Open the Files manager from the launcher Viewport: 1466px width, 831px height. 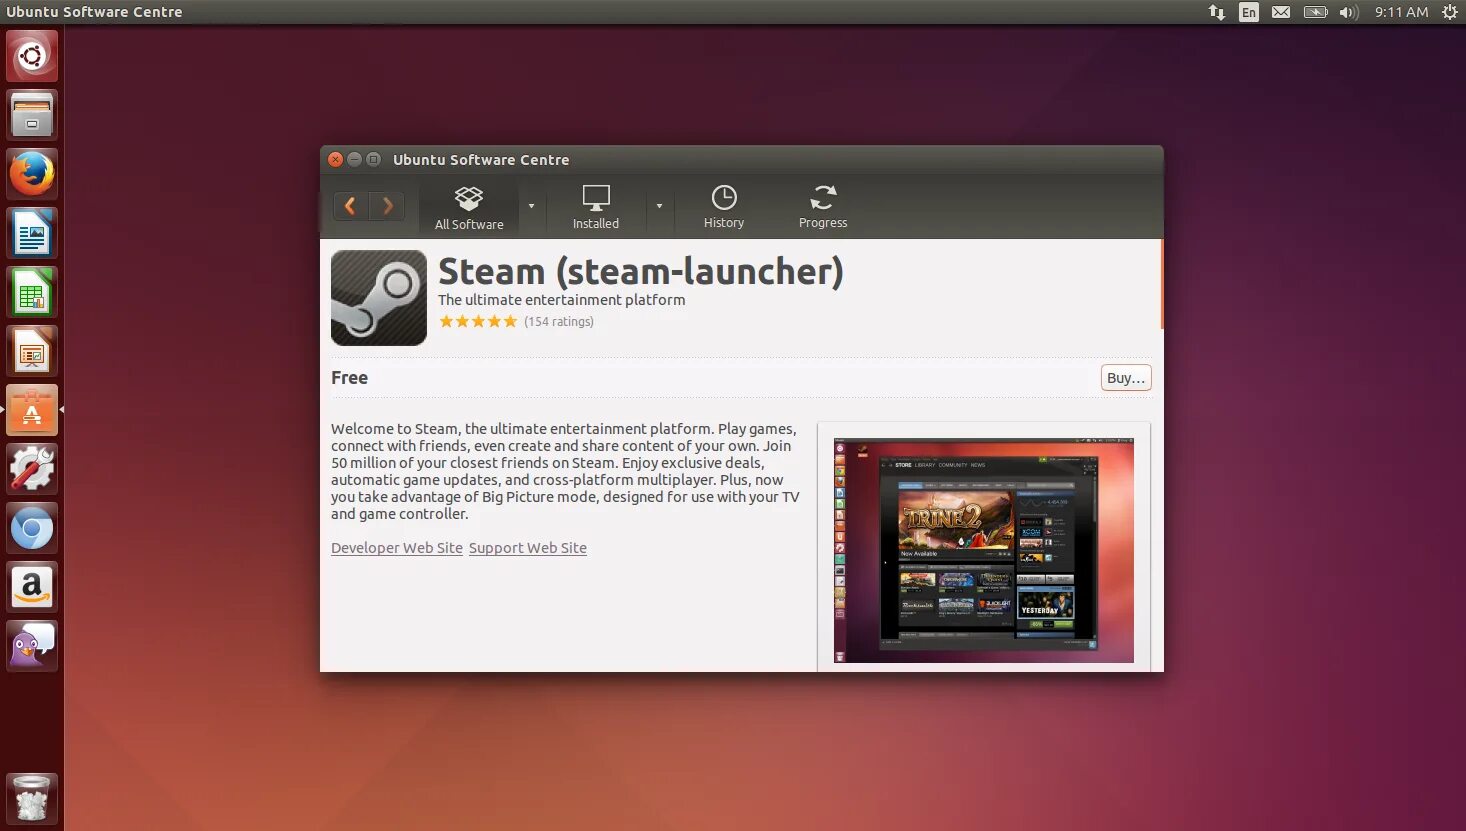click(32, 115)
